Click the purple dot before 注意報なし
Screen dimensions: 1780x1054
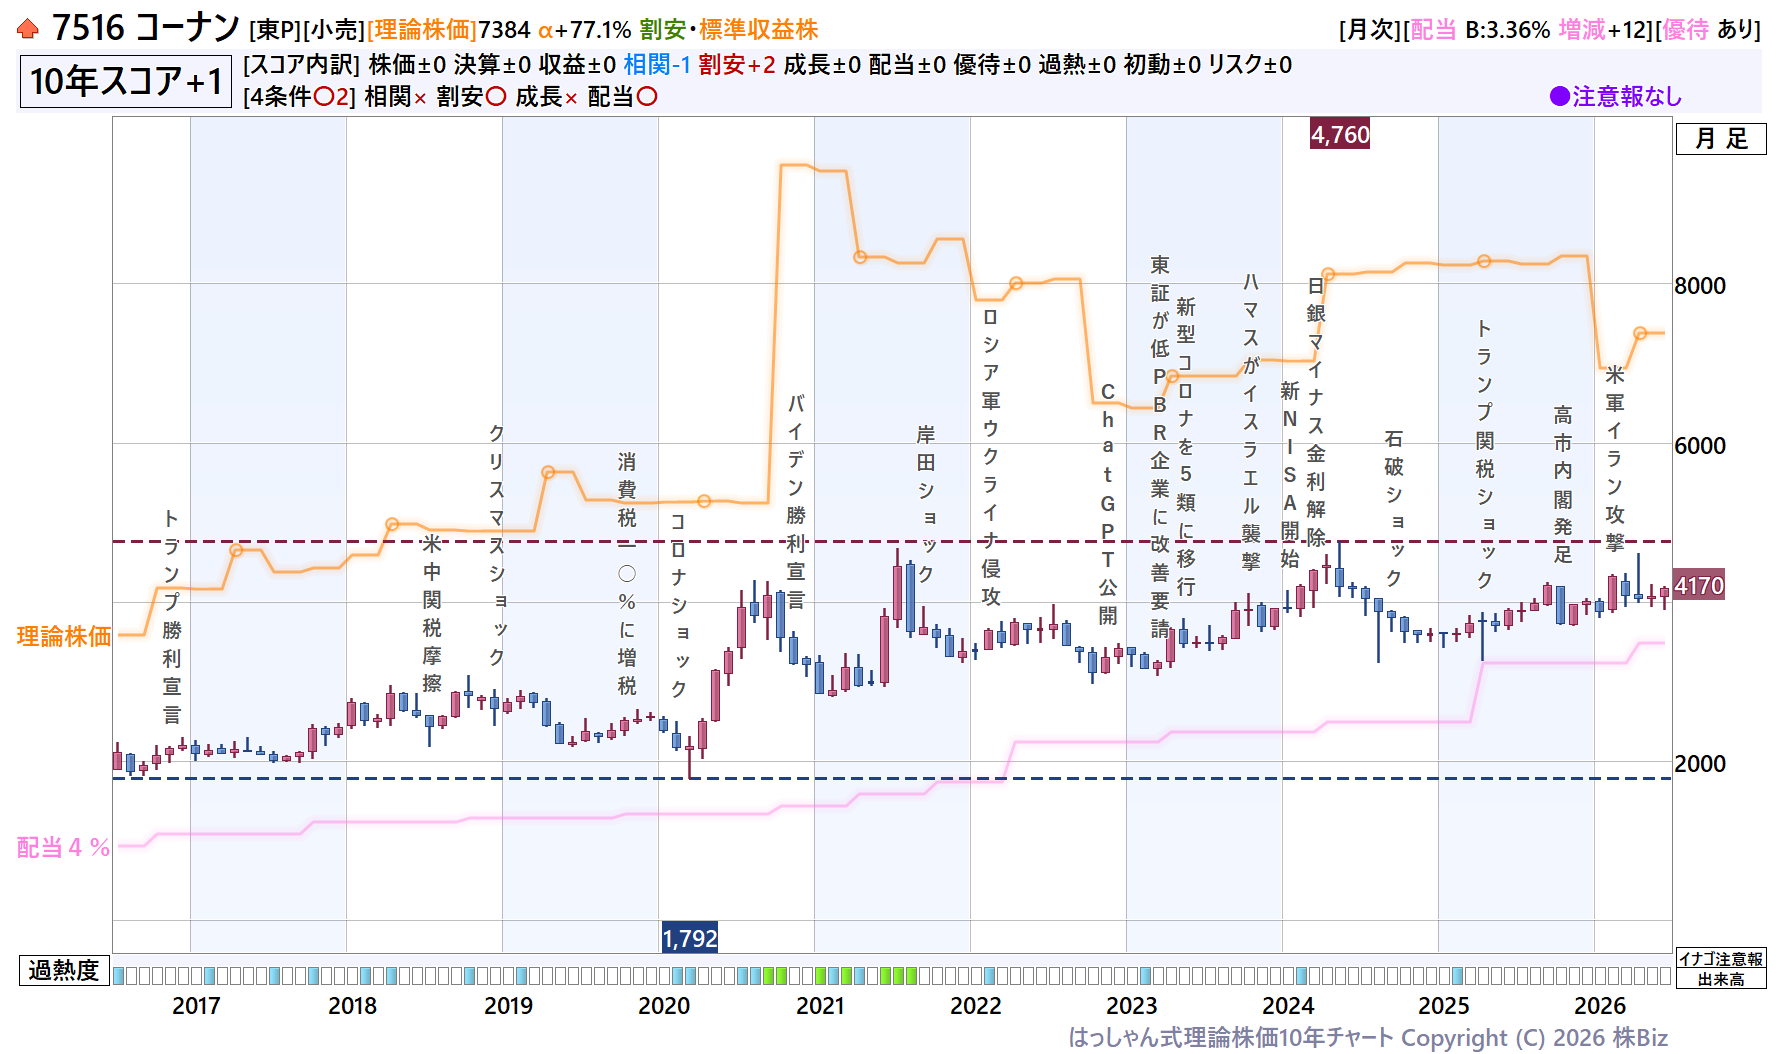(1559, 97)
